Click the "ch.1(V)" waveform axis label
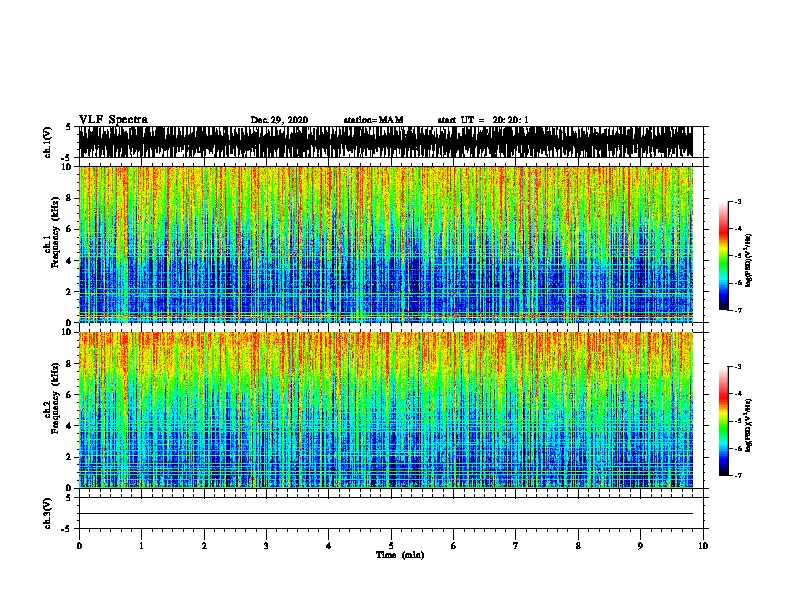 click(x=47, y=142)
